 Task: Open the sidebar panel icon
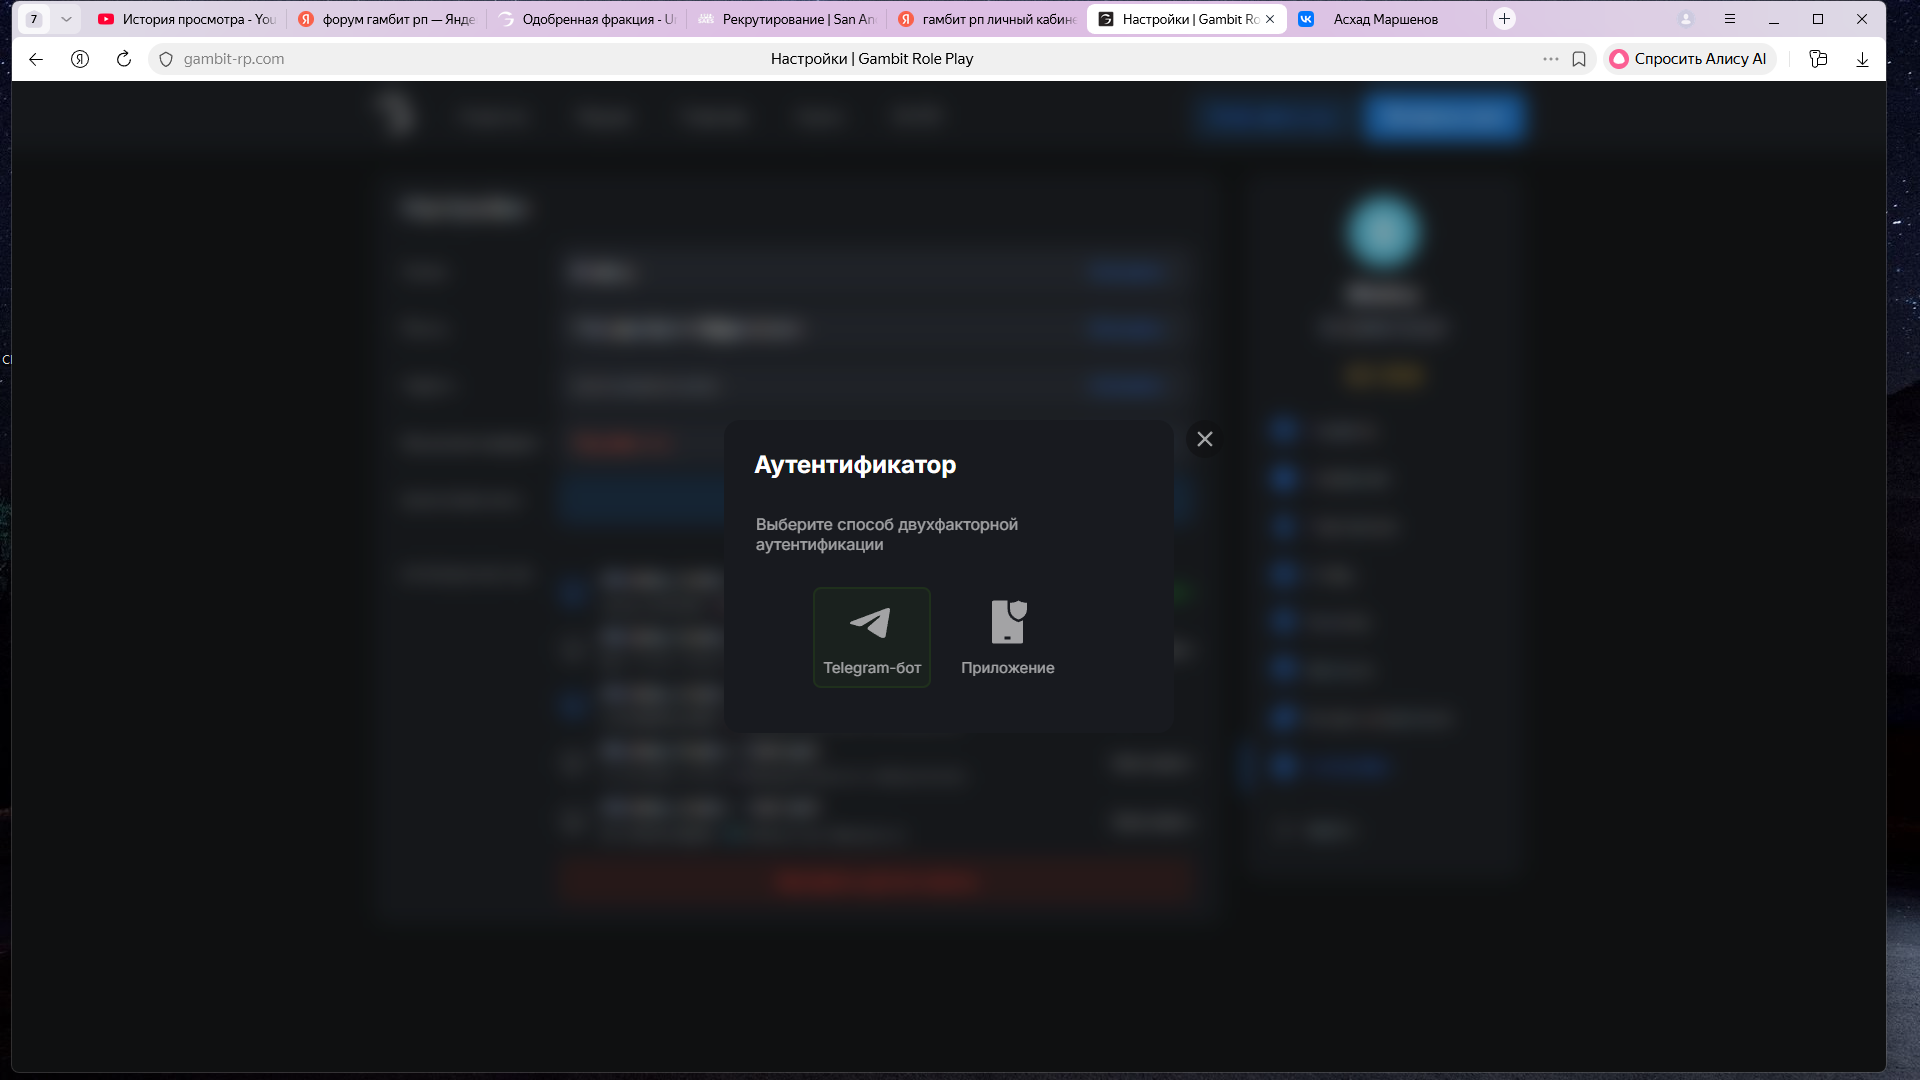(1818, 59)
